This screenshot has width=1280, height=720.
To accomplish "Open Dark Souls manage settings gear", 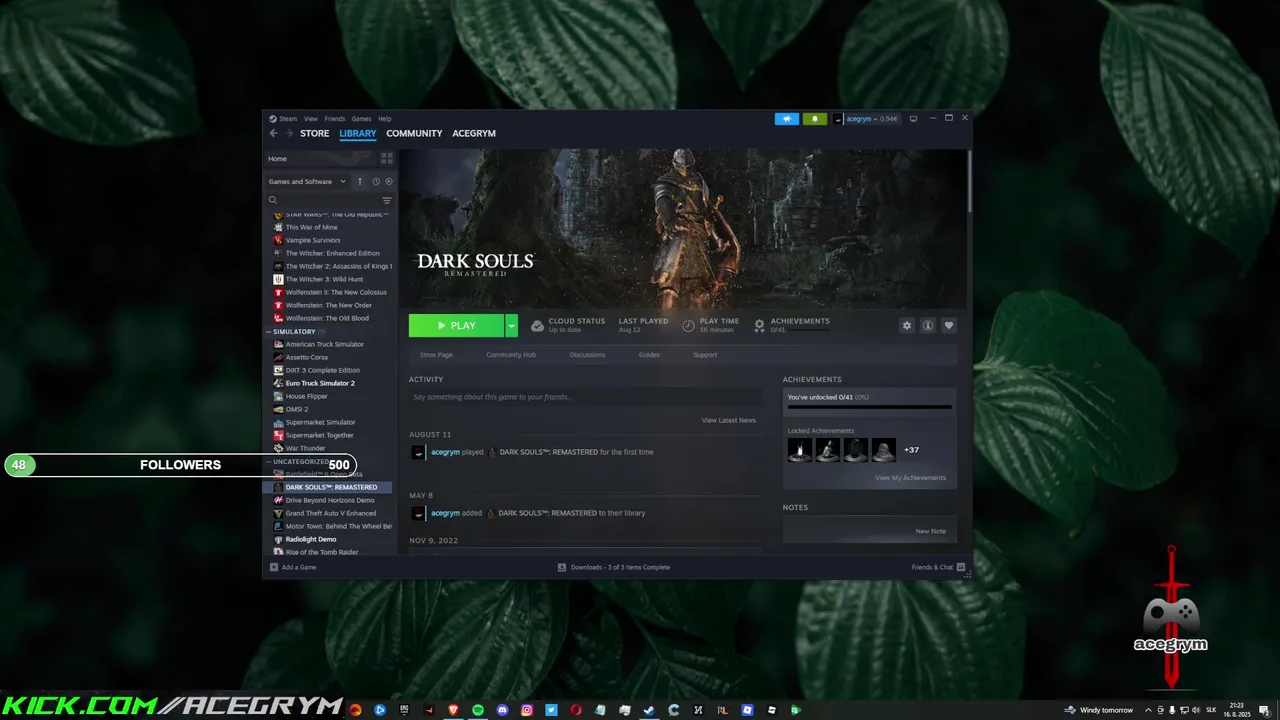I will [x=907, y=325].
